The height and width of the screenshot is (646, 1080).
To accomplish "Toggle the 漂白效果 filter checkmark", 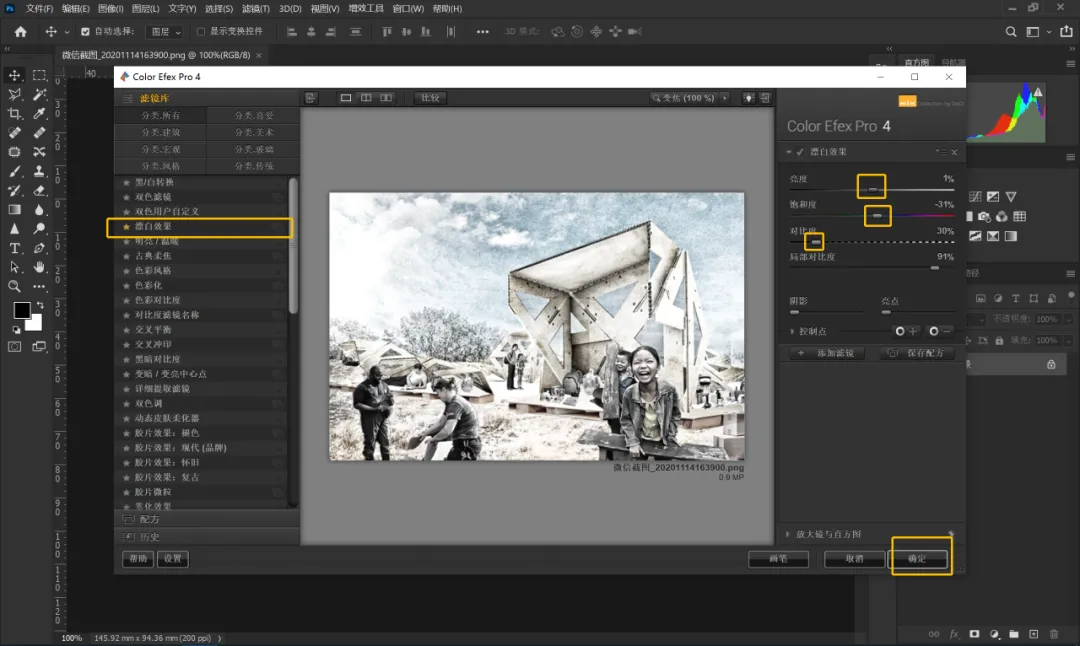I will pyautogui.click(x=800, y=152).
